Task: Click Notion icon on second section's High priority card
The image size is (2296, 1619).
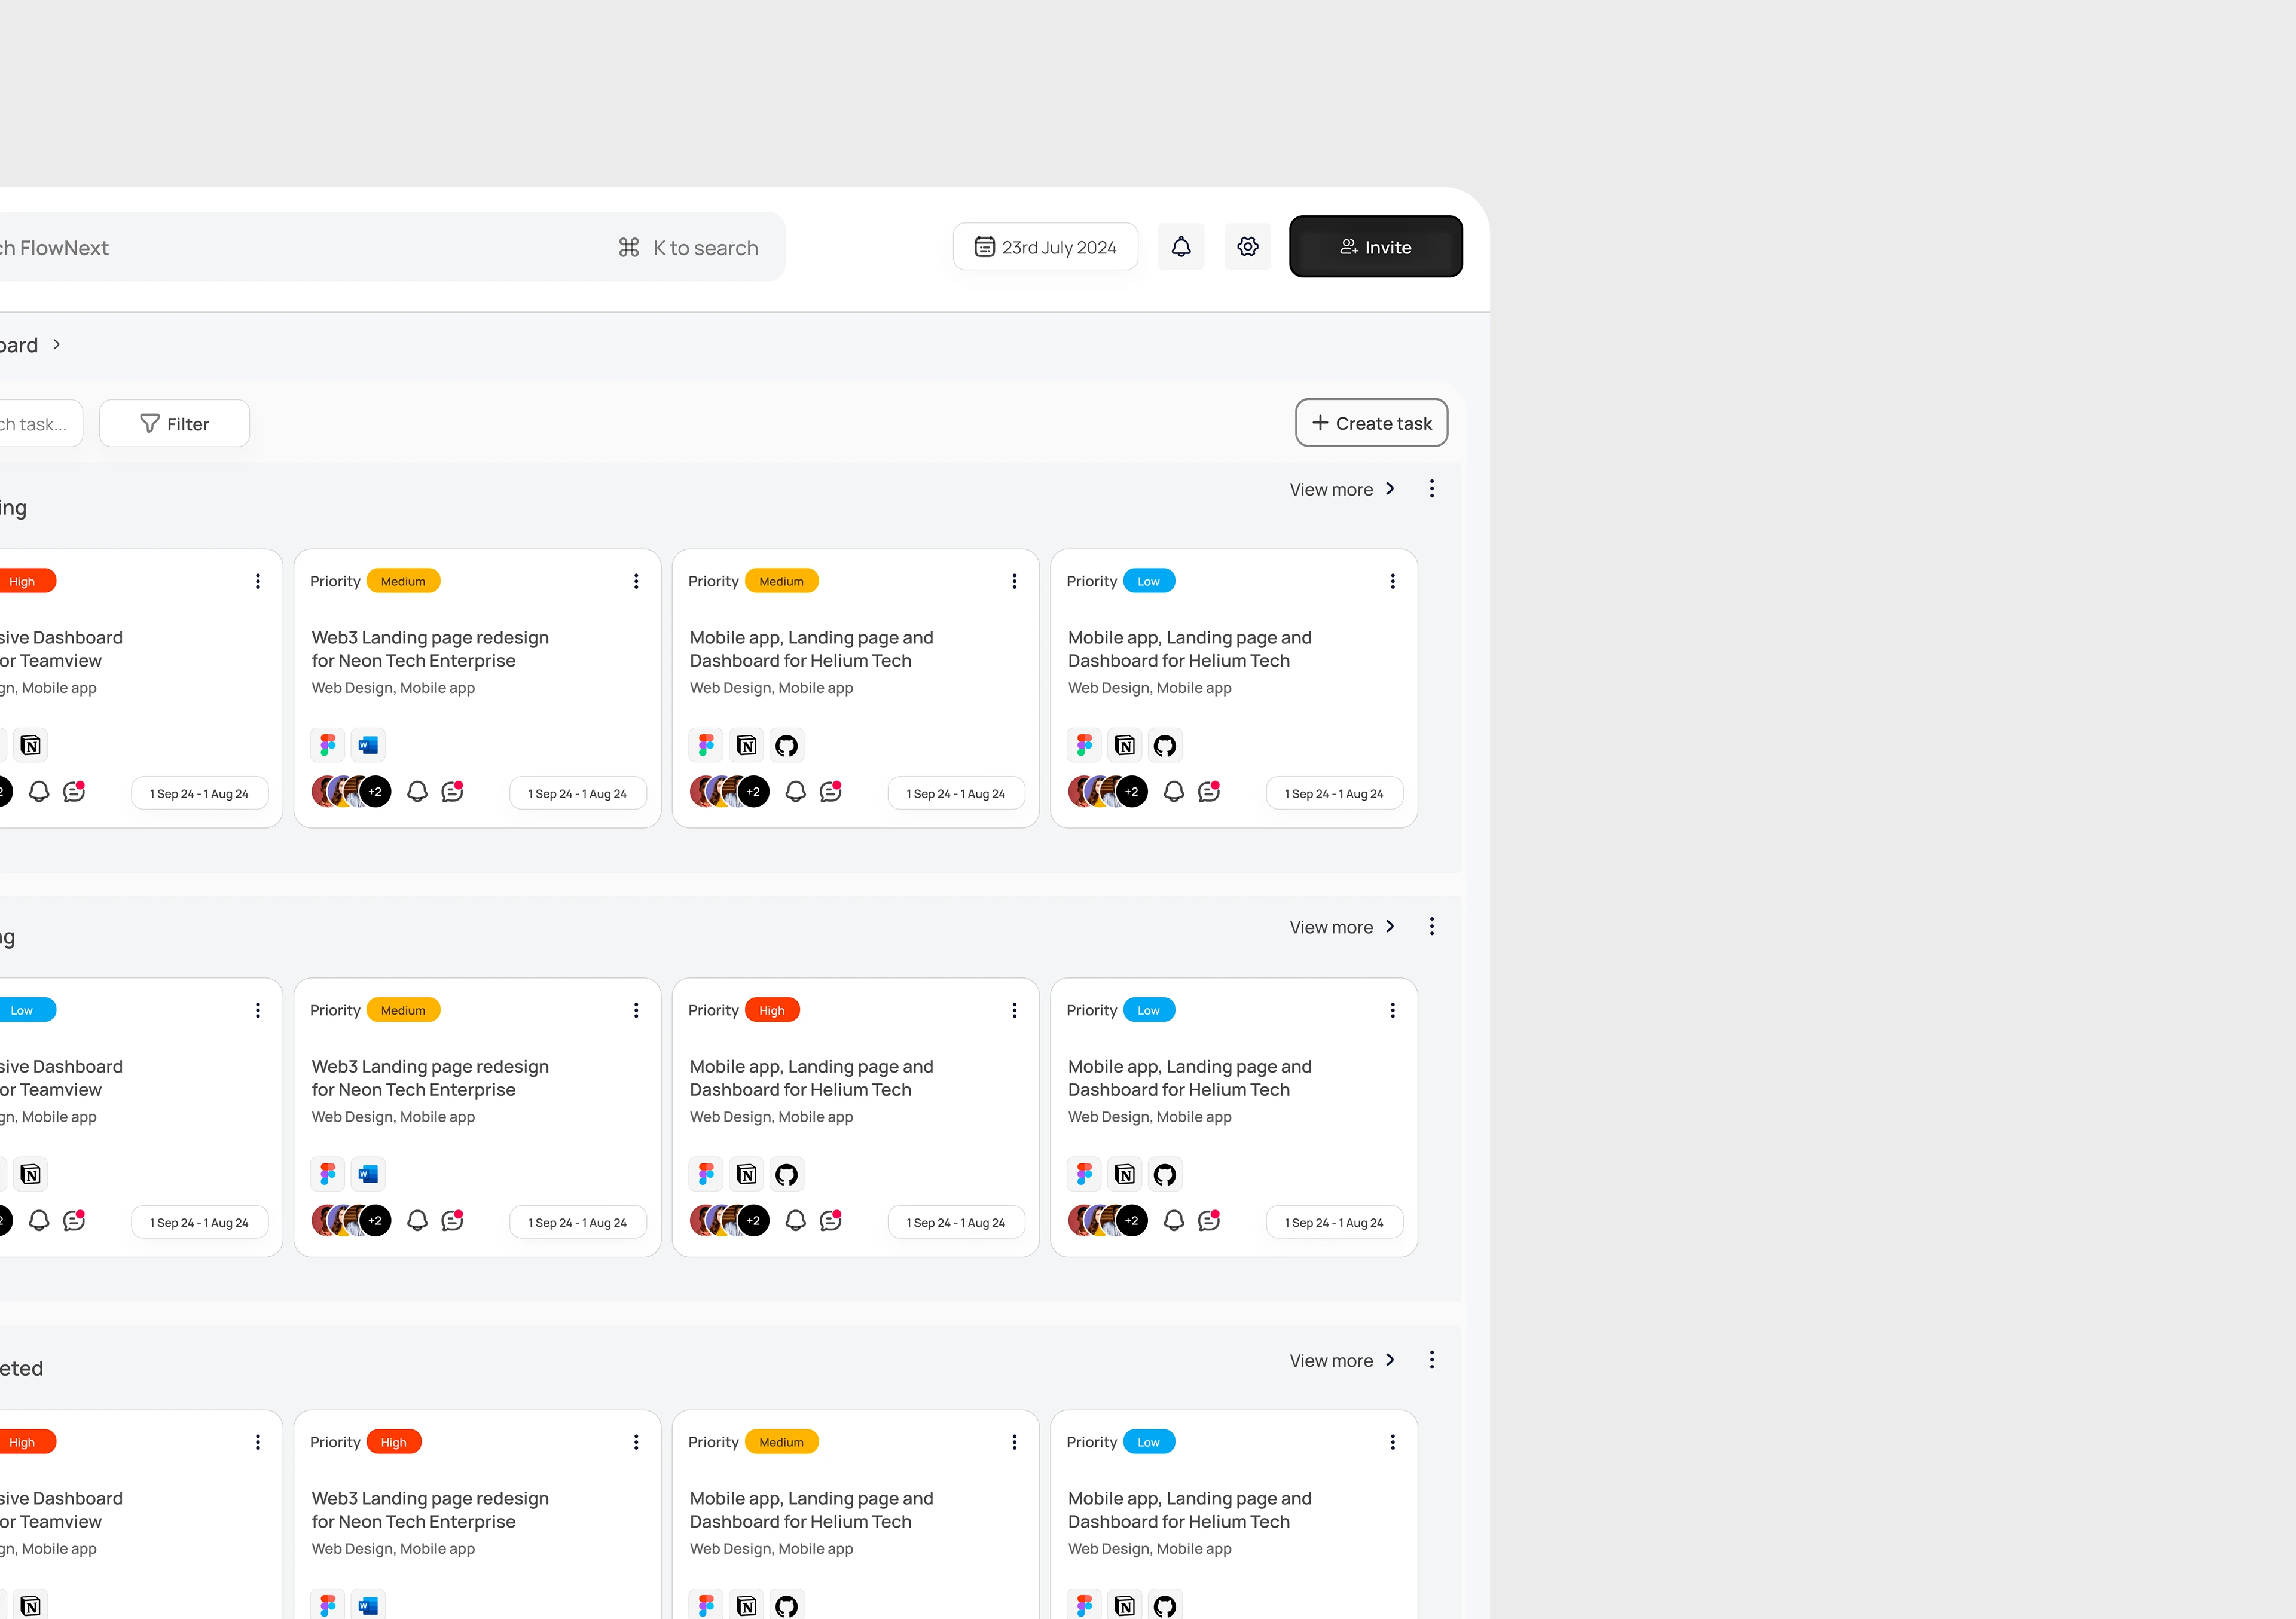Action: point(746,1174)
